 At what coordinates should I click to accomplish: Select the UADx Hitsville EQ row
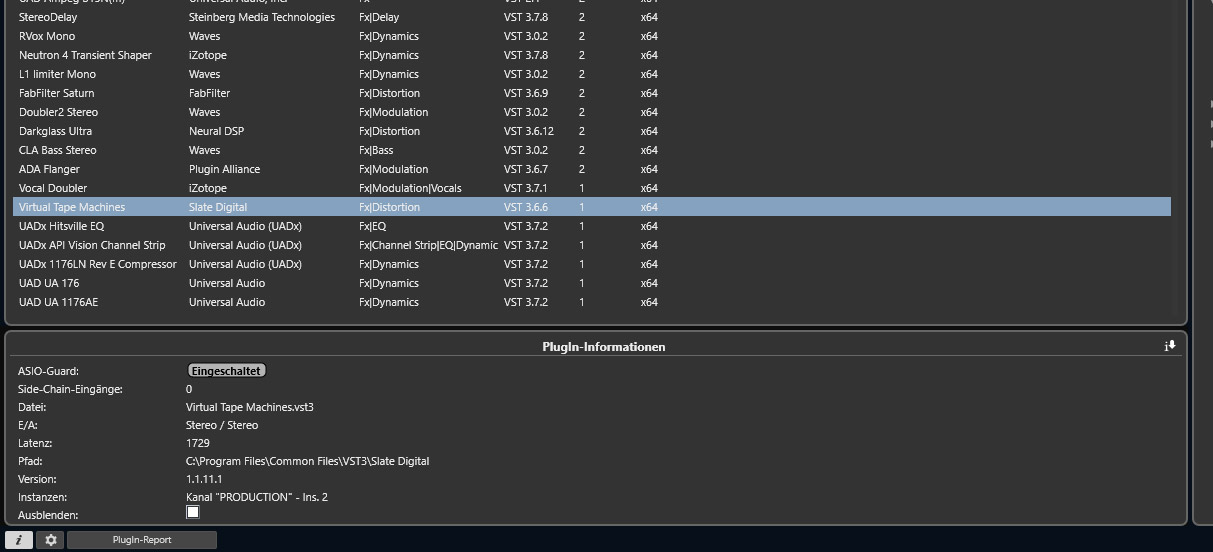(x=592, y=226)
